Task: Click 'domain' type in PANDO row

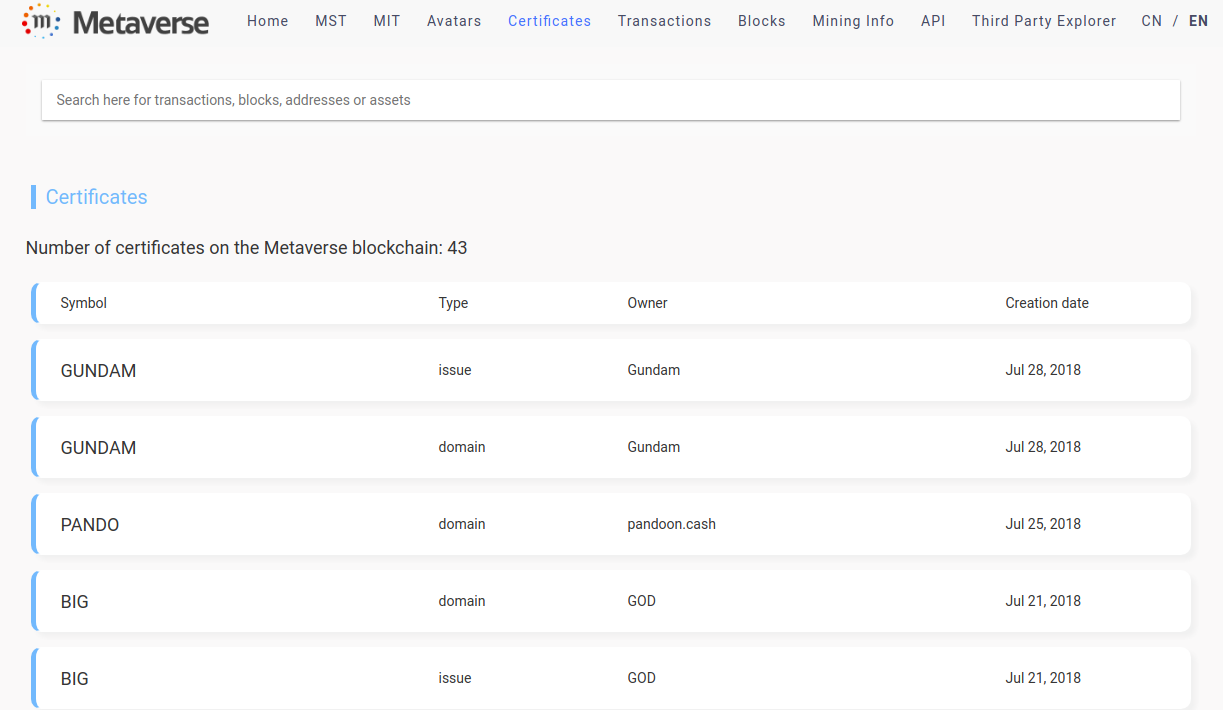Action: pos(462,524)
